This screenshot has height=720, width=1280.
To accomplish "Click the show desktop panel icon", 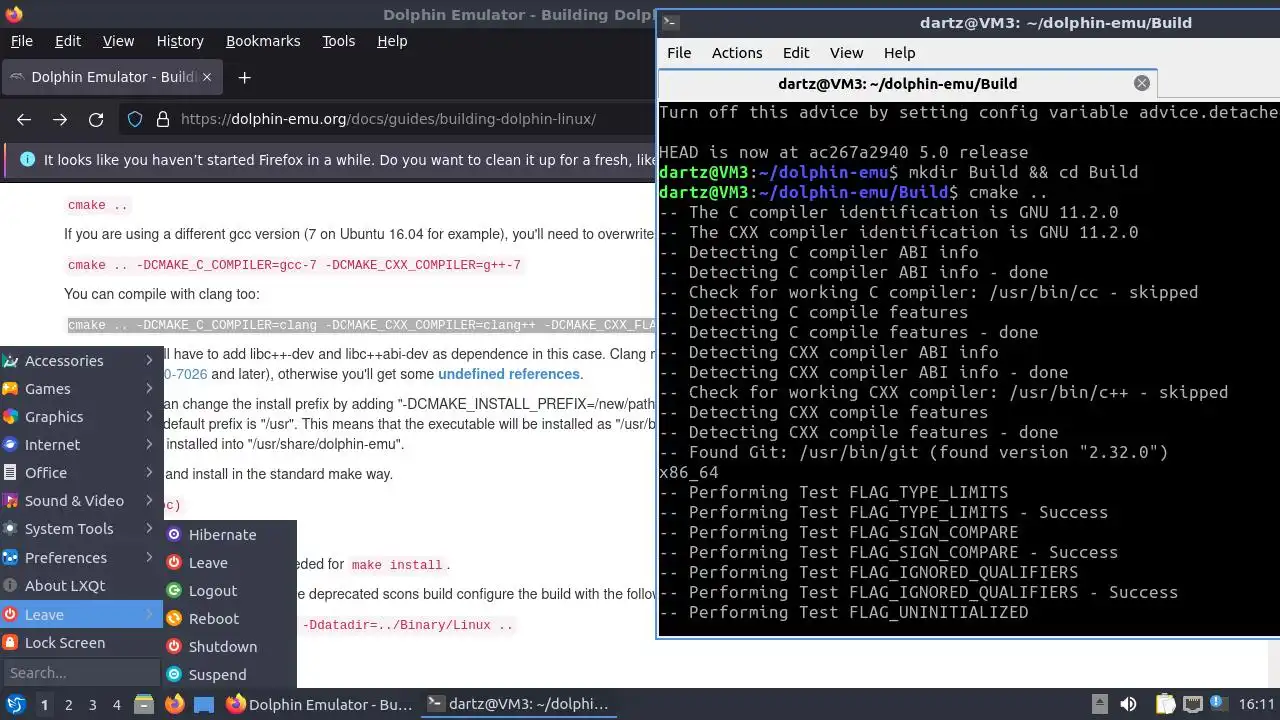I will (x=204, y=704).
